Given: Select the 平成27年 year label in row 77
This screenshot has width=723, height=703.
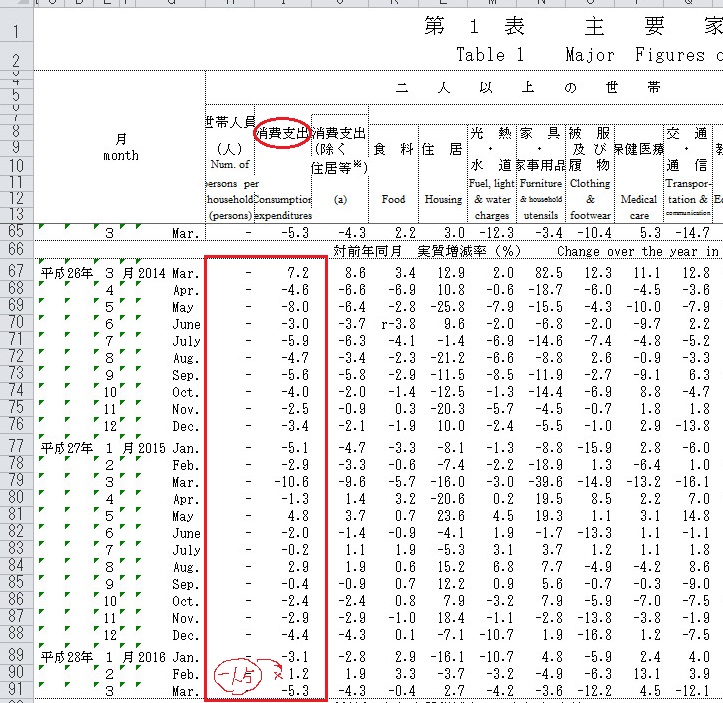Looking at the screenshot, I should 64,446.
